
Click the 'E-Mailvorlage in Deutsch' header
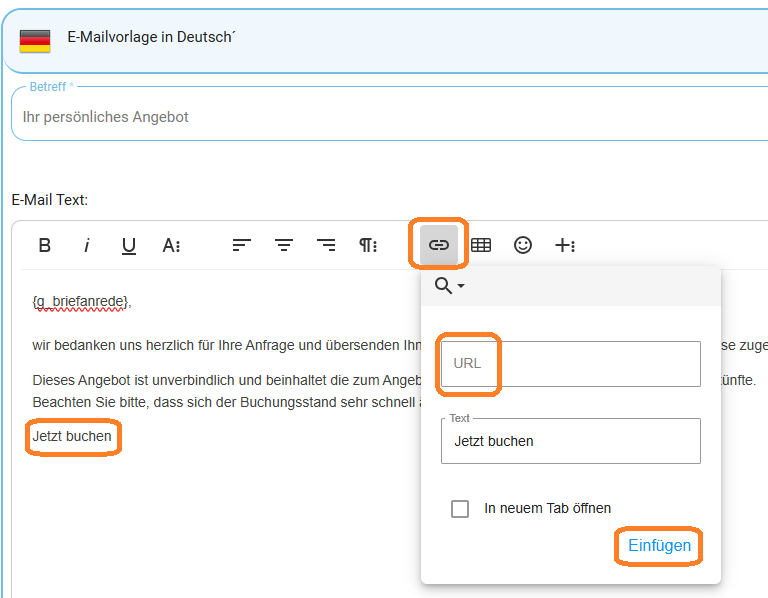pos(151,37)
